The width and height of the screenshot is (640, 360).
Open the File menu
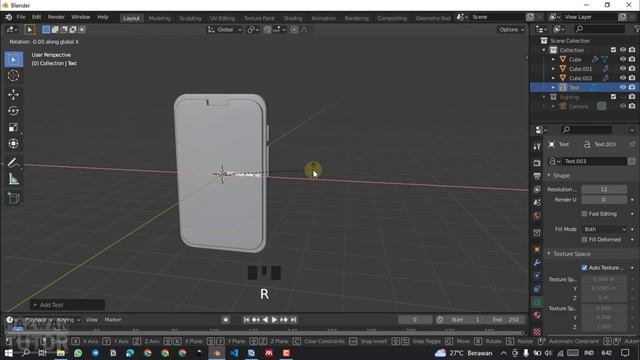pos(21,17)
